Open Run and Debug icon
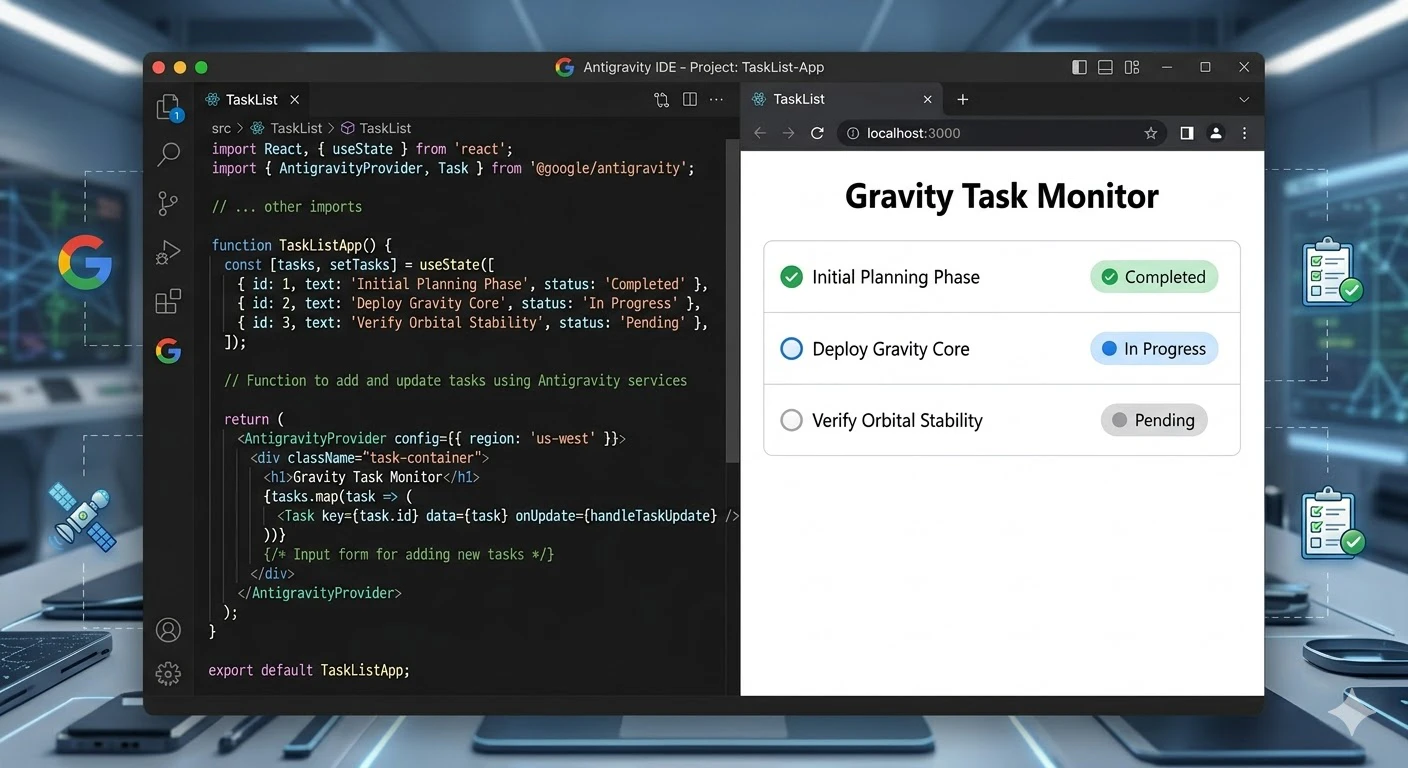The width and height of the screenshot is (1408, 768). point(168,253)
